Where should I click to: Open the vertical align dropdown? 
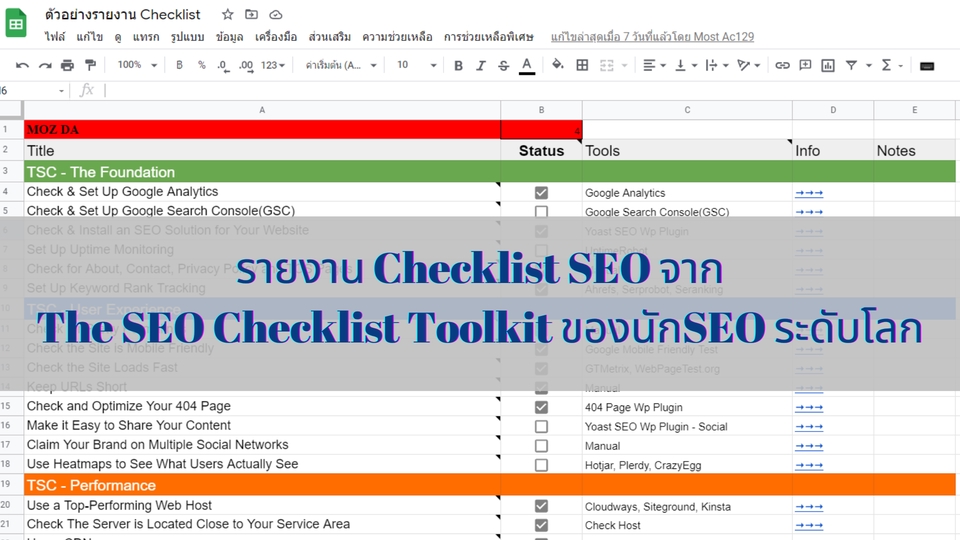click(685, 65)
